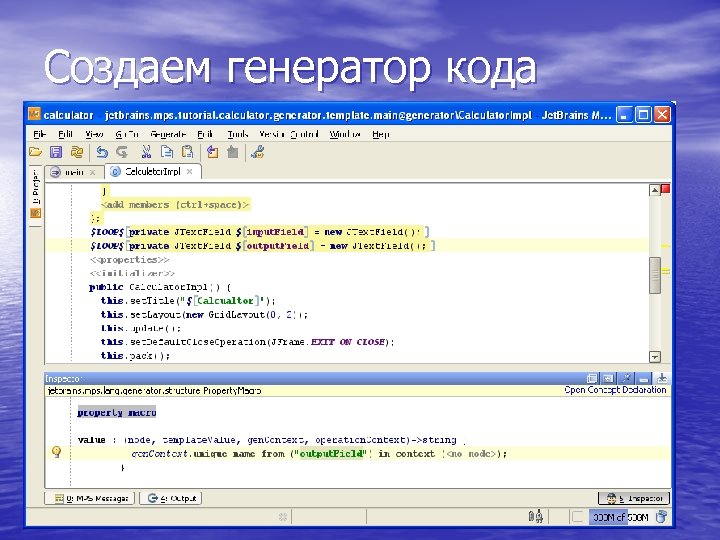Open the View menu
The width and height of the screenshot is (720, 540).
pyautogui.click(x=94, y=134)
